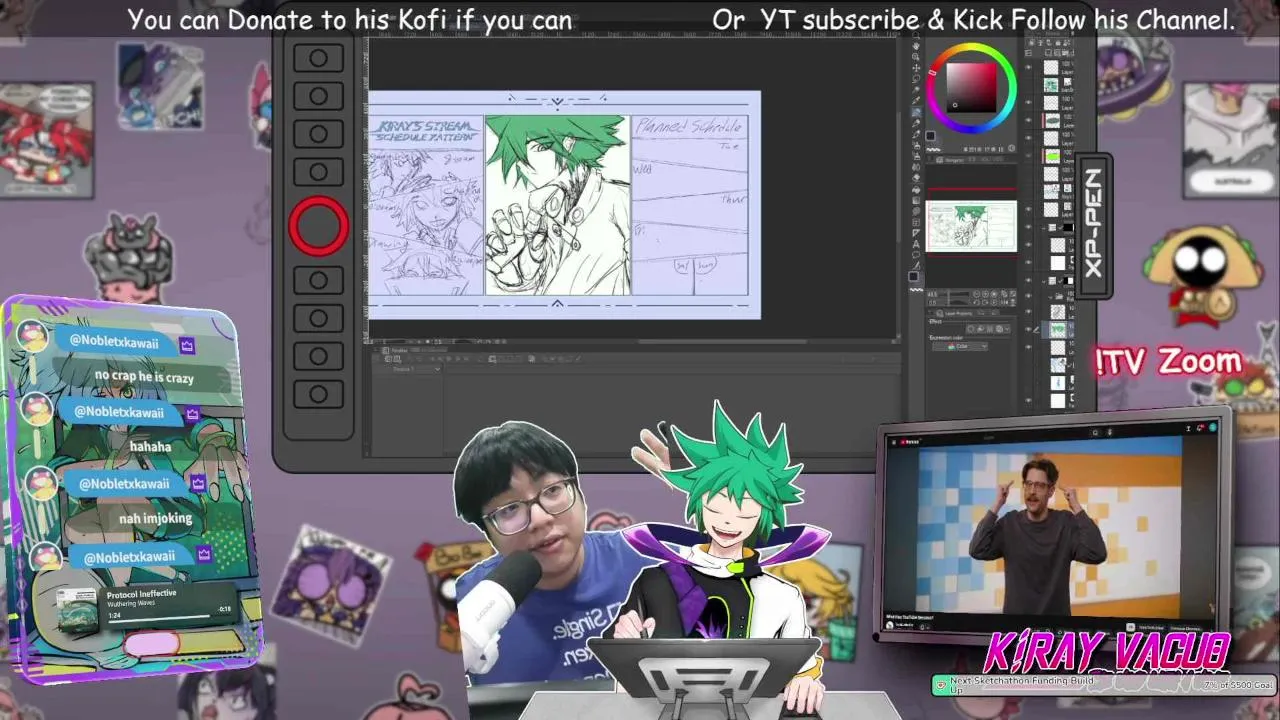Click @Nobletxkawaii above 'hahaha'
The height and width of the screenshot is (720, 1280).
119,412
